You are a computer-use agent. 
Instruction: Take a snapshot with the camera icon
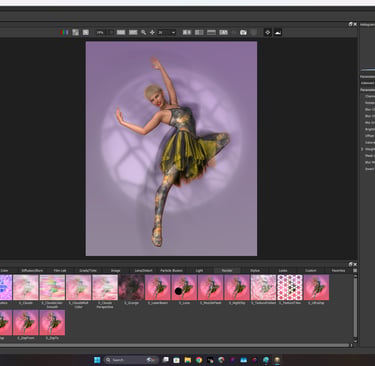243,32
